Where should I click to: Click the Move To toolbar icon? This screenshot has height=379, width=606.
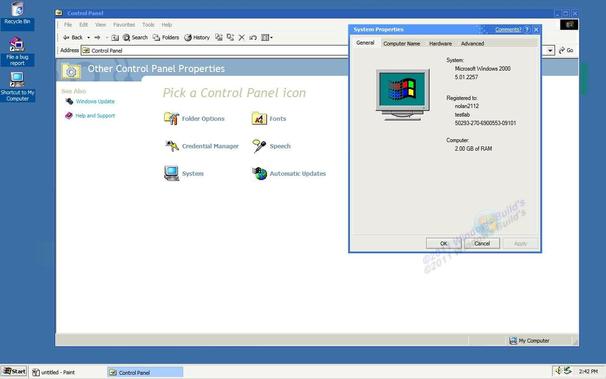click(219, 37)
